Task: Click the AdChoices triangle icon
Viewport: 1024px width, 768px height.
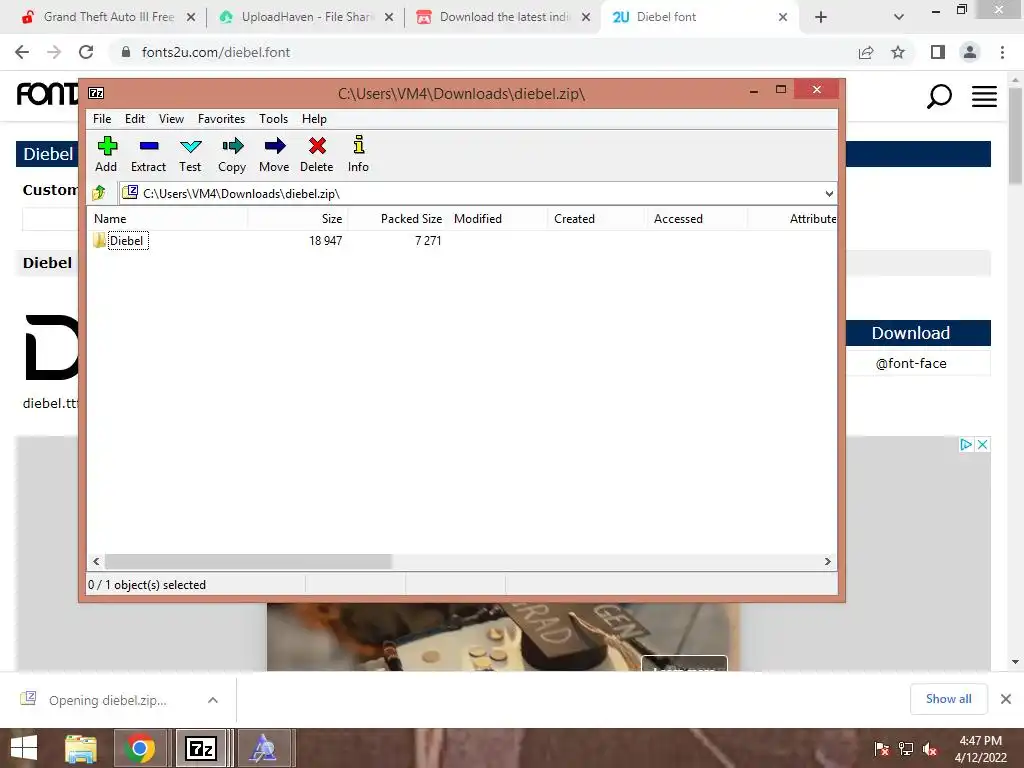Action: coord(967,444)
